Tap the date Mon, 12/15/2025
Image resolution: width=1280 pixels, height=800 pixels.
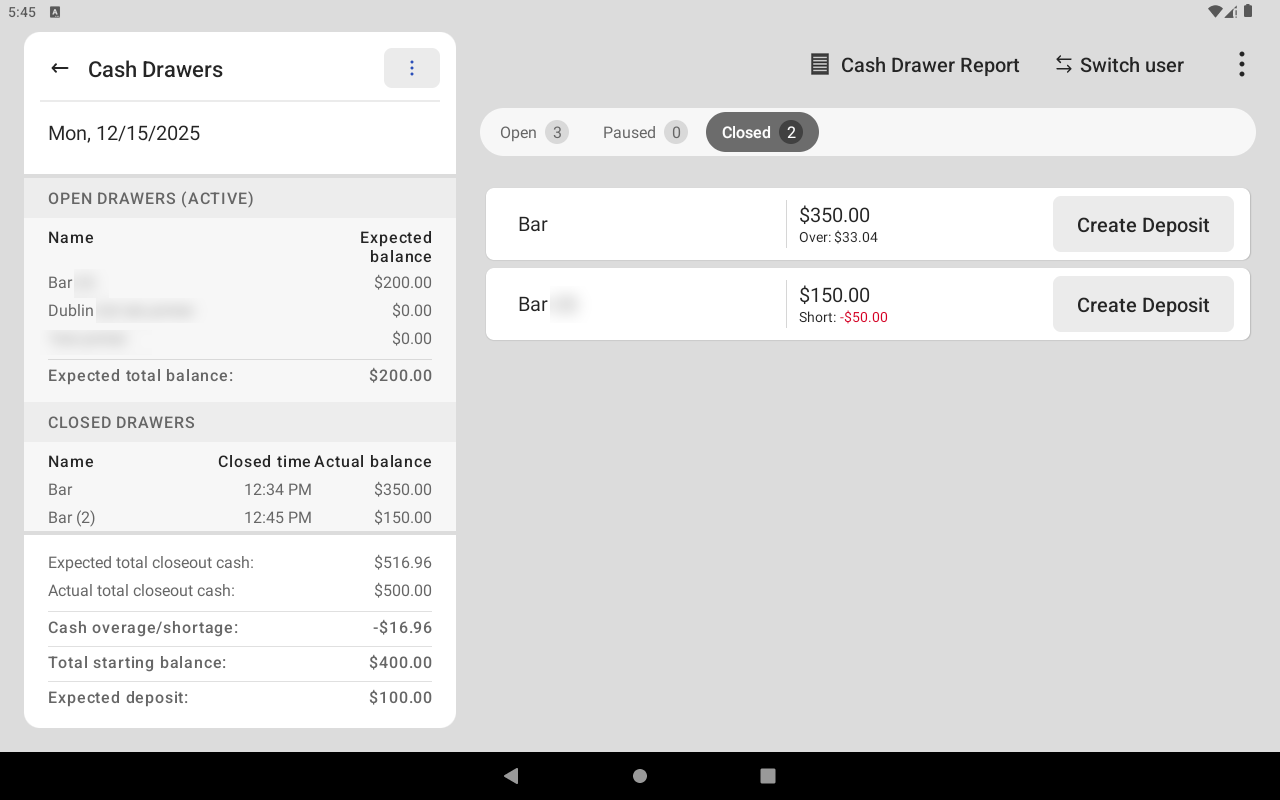(124, 133)
